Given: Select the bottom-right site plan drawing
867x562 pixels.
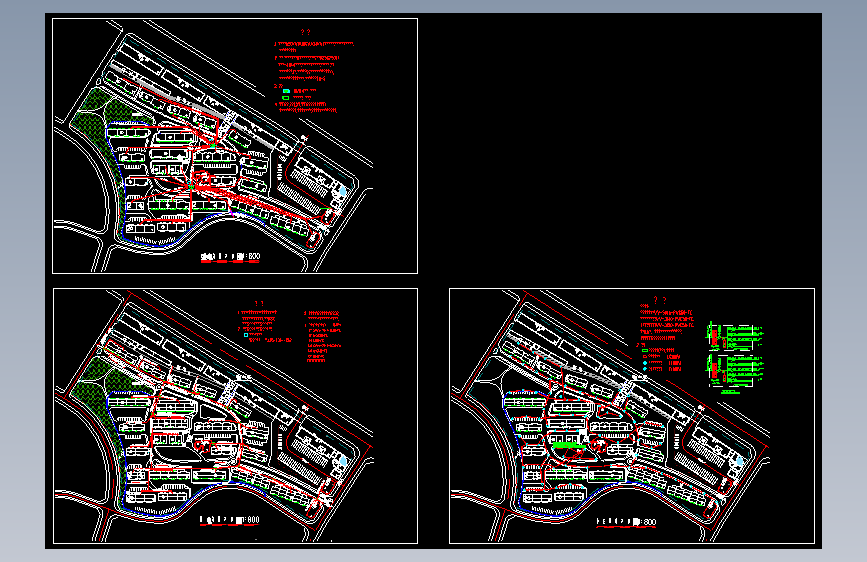Looking at the screenshot, I should click(632, 416).
